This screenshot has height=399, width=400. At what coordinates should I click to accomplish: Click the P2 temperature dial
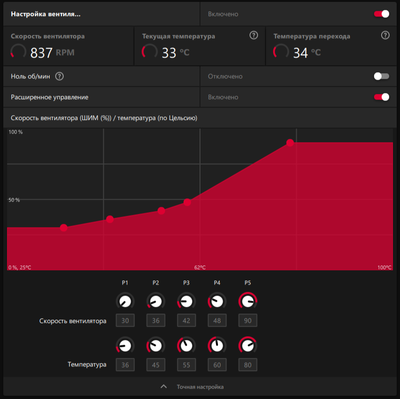pos(156,346)
